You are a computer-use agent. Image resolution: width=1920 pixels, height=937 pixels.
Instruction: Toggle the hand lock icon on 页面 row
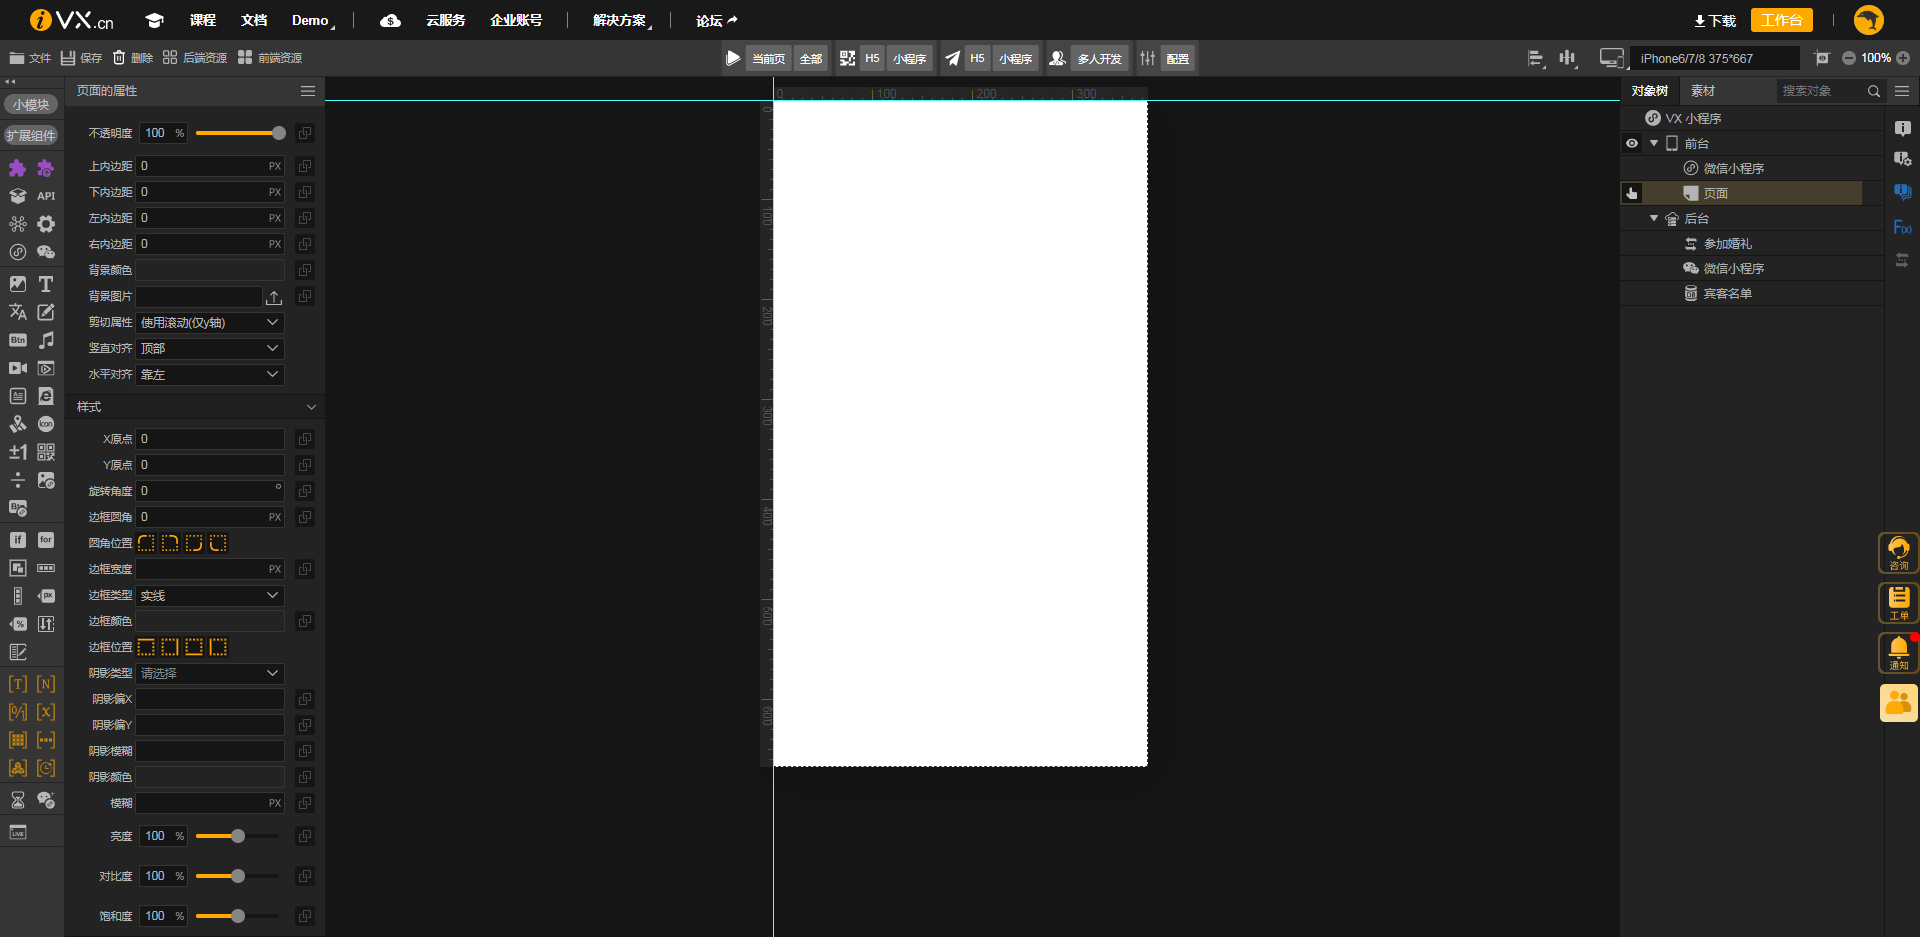click(x=1632, y=193)
